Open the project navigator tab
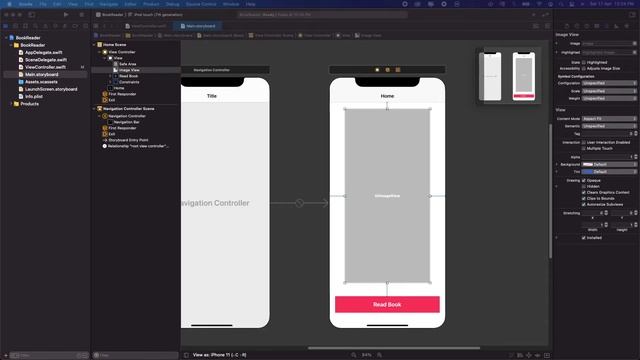This screenshot has height=360, width=640. coord(6,26)
